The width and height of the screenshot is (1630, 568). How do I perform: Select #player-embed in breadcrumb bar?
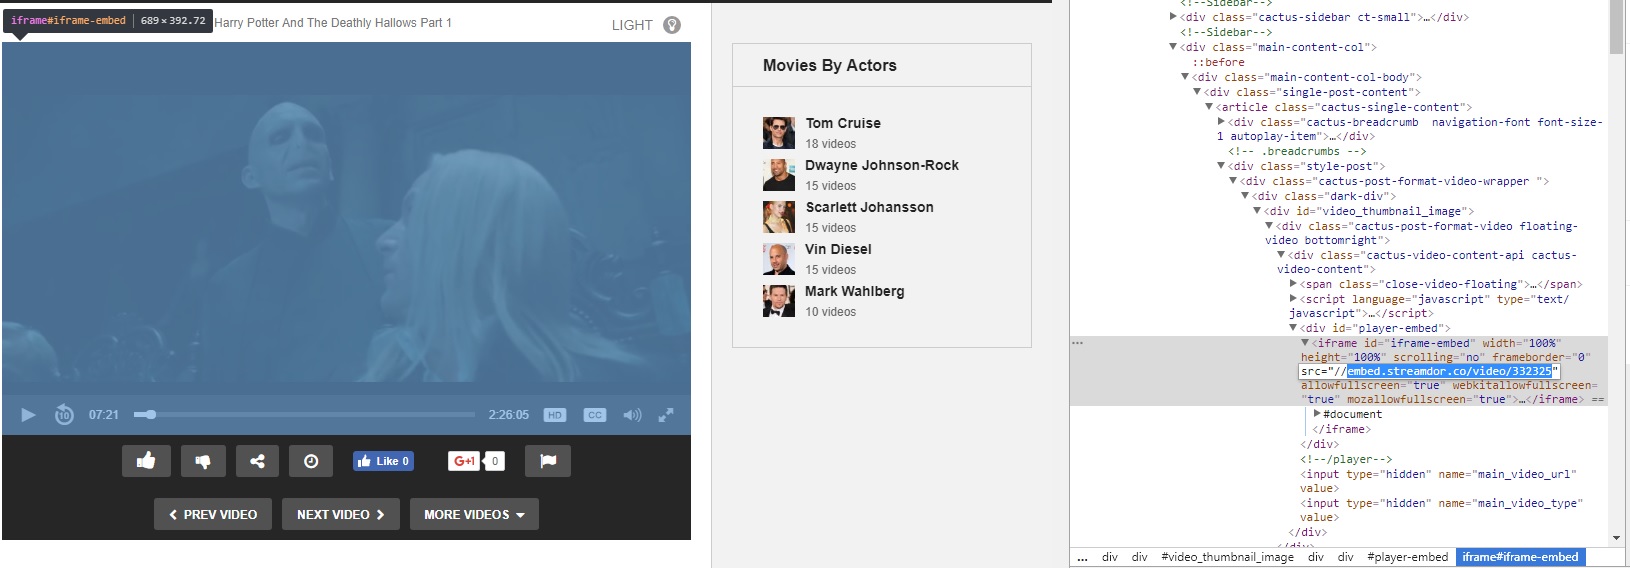[x=1407, y=557]
